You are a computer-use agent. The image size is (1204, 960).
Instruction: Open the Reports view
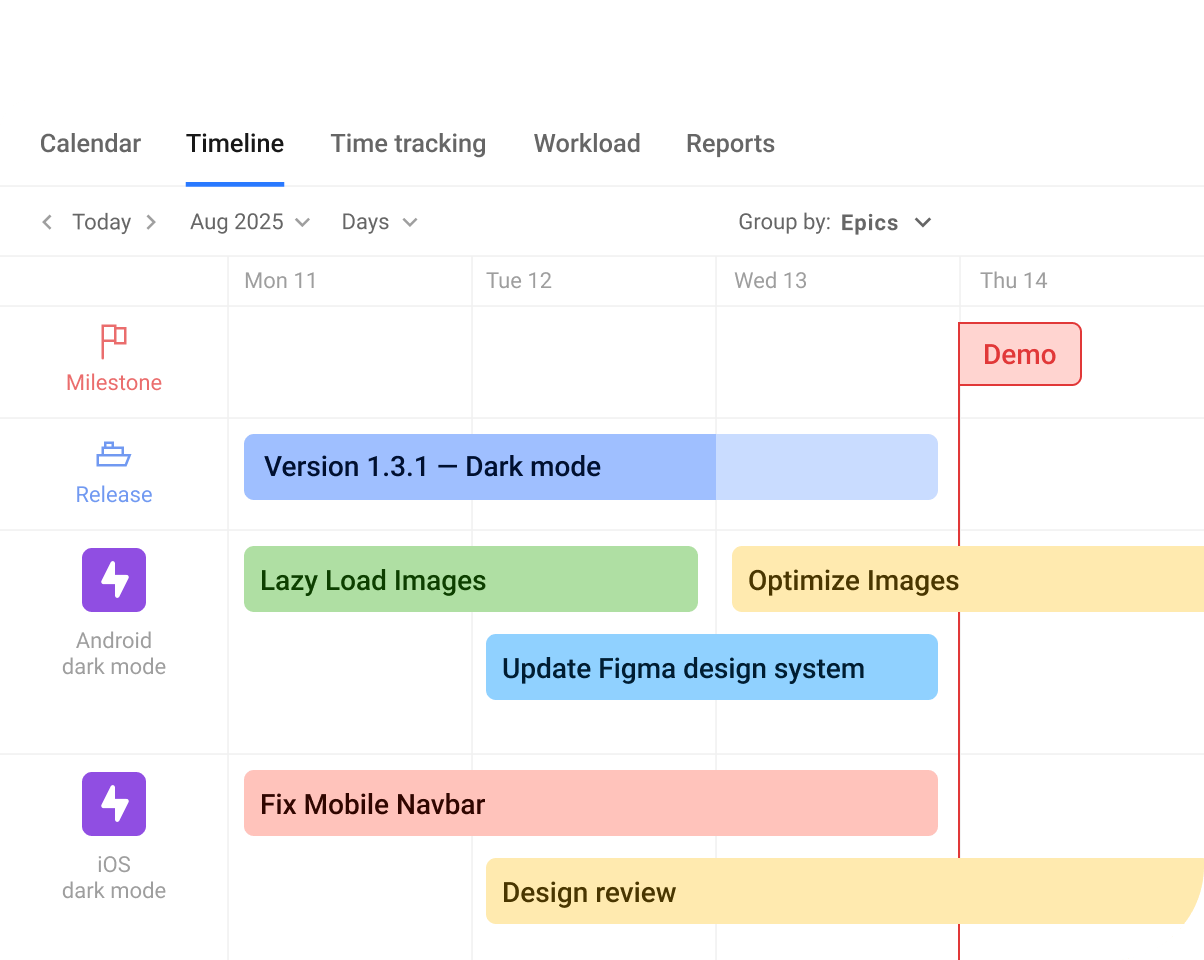730,143
